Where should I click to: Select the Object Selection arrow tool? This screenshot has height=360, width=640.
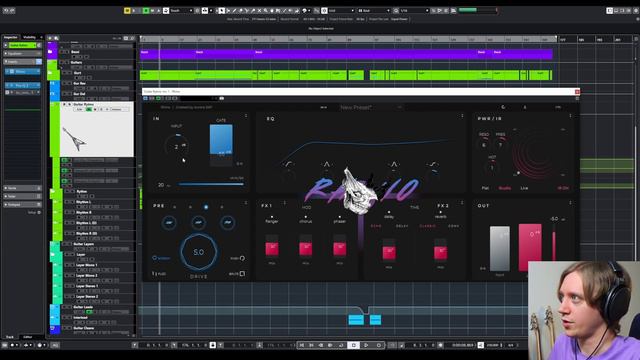coord(221,11)
